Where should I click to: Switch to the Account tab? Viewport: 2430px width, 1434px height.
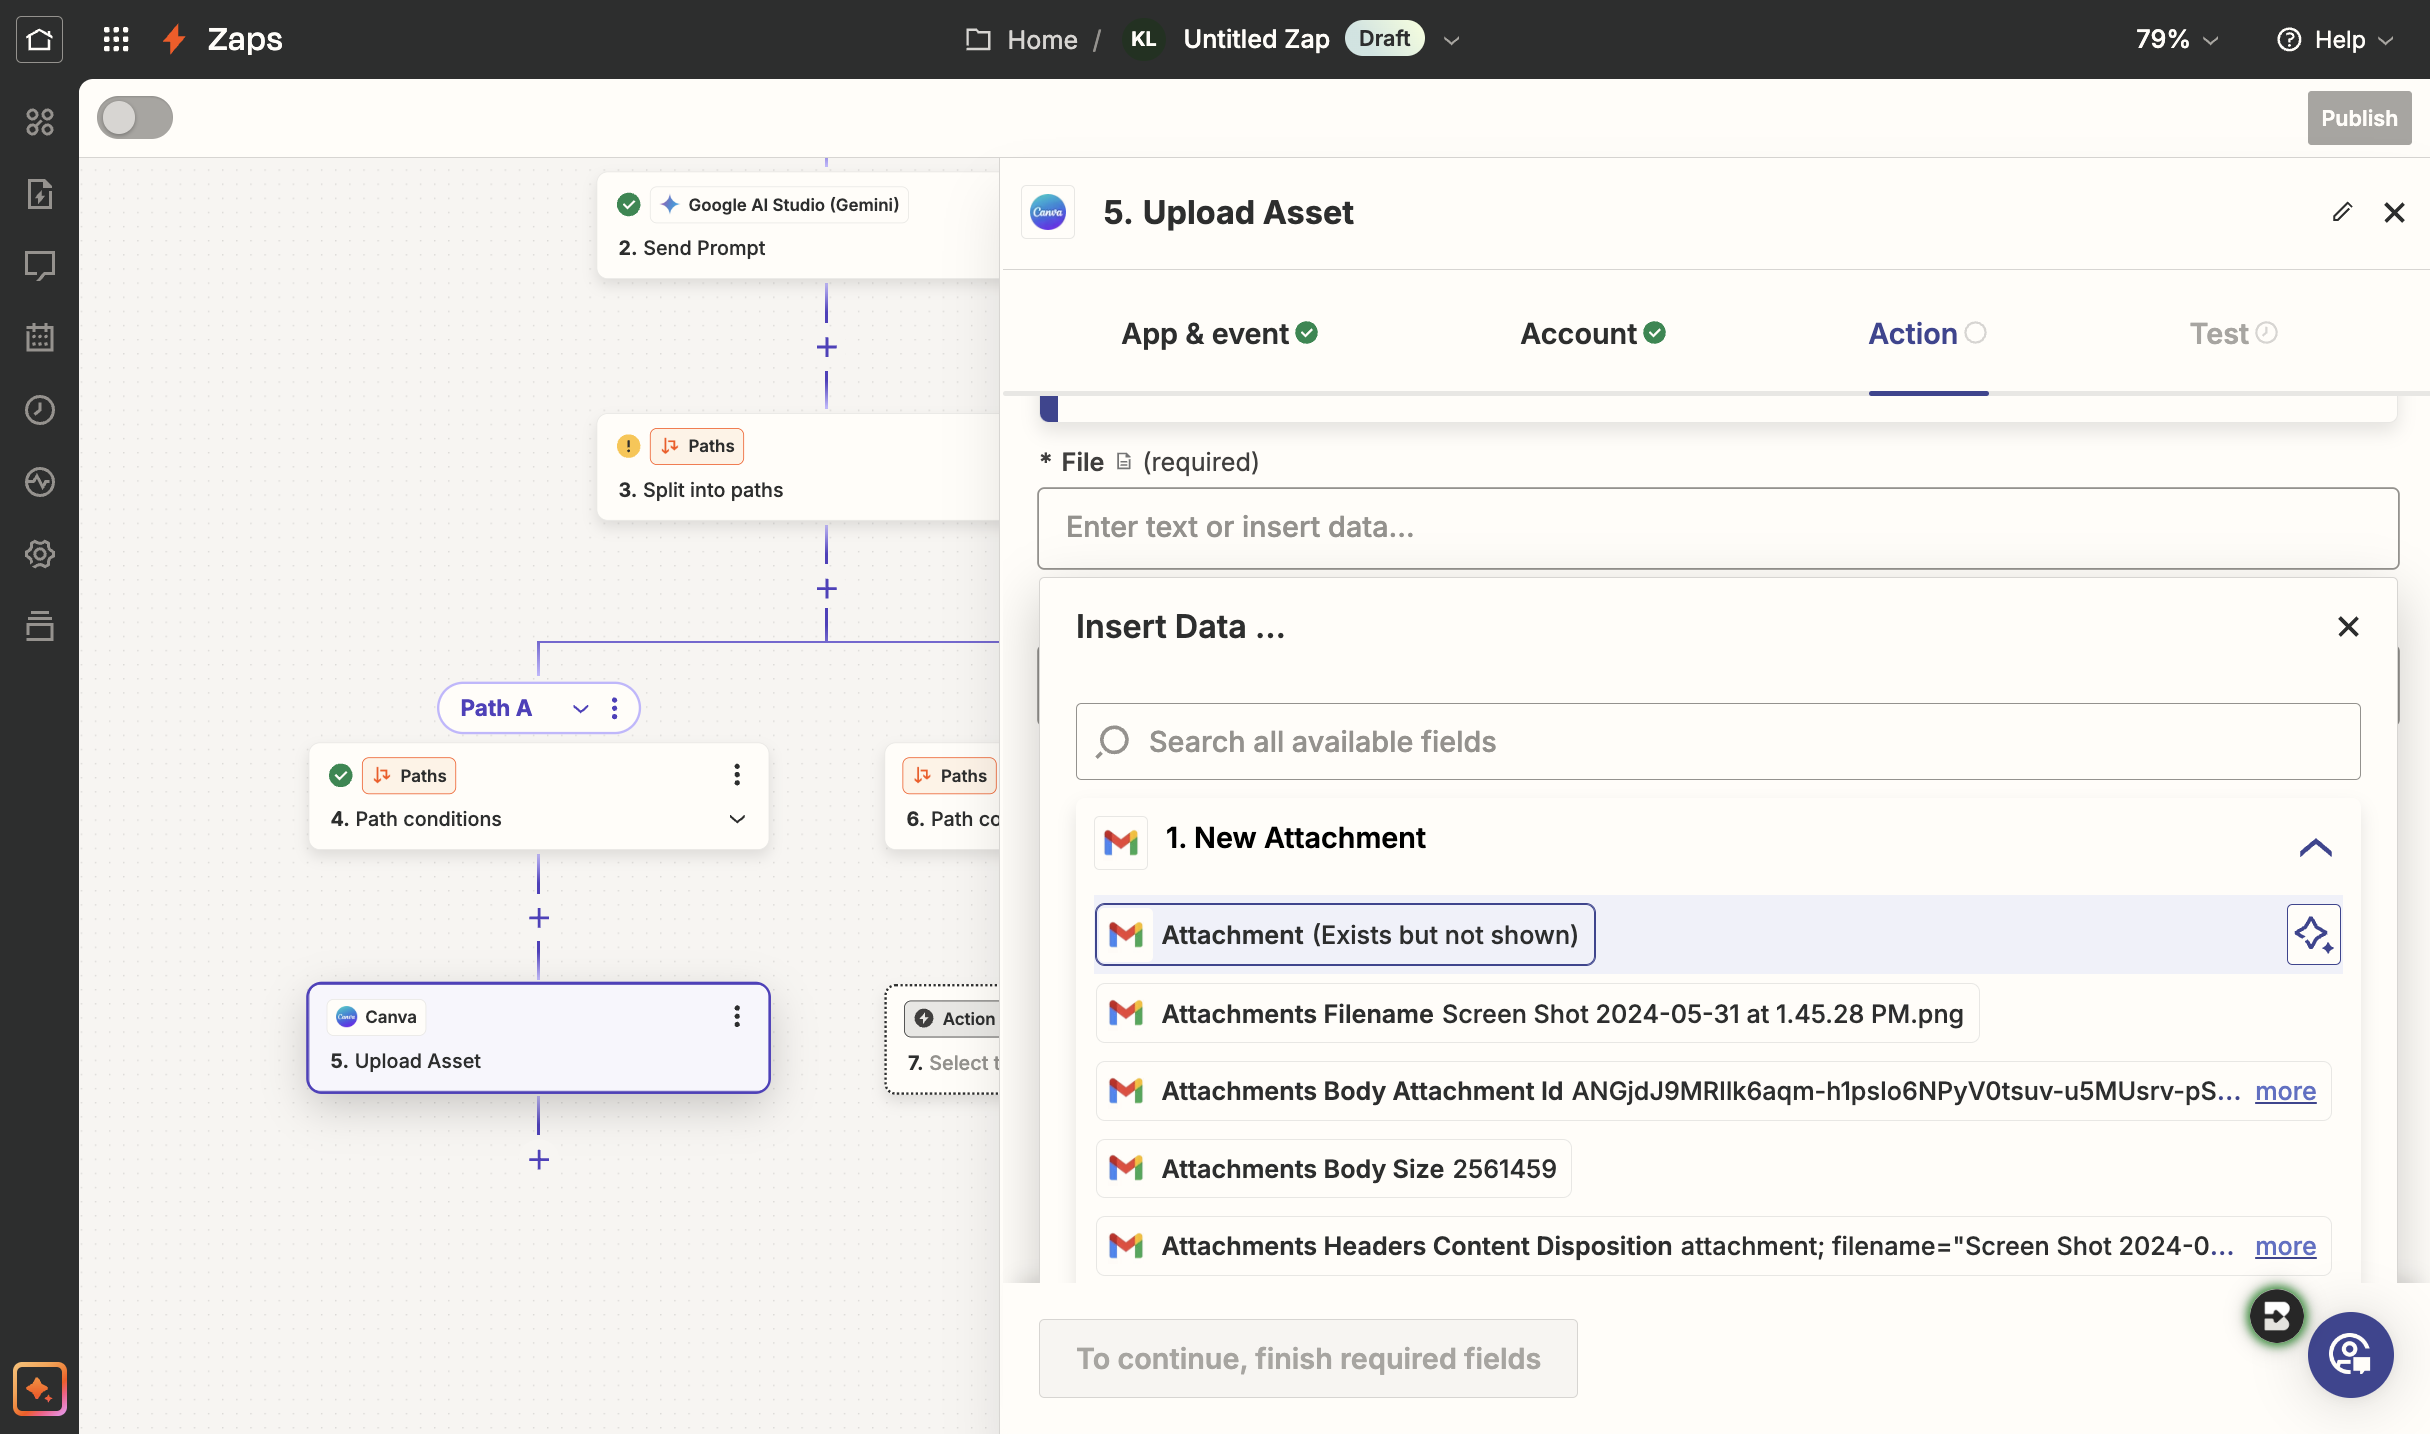[x=1592, y=334]
